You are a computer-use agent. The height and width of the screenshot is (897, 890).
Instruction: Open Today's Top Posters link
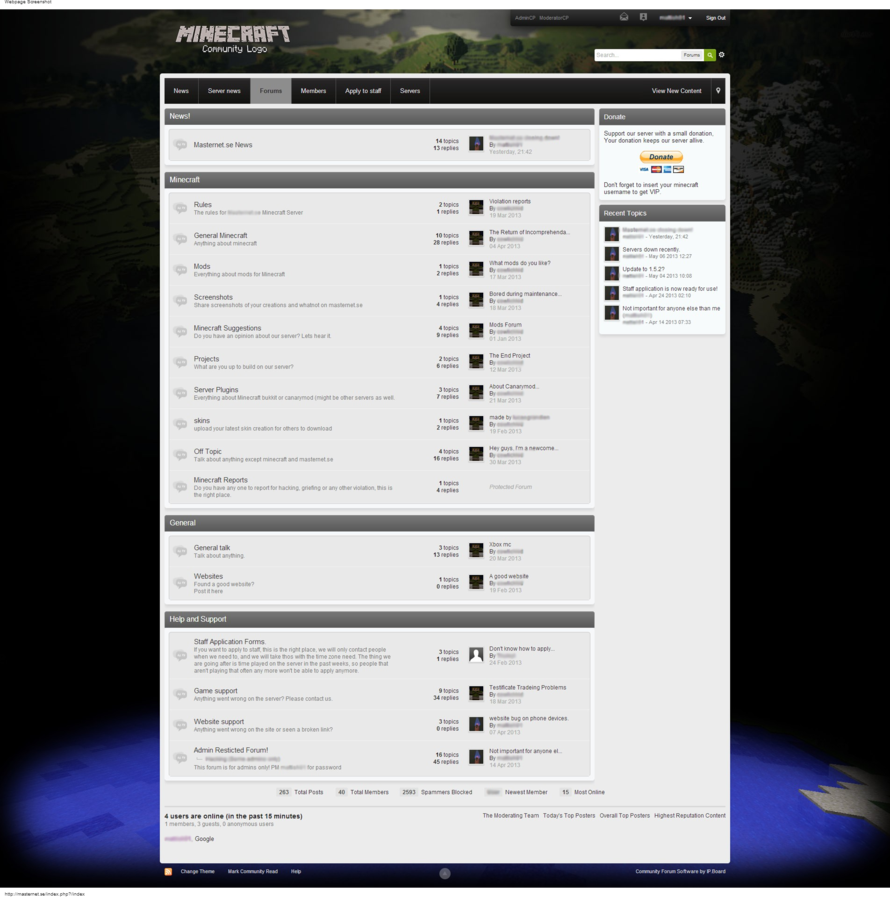[569, 816]
